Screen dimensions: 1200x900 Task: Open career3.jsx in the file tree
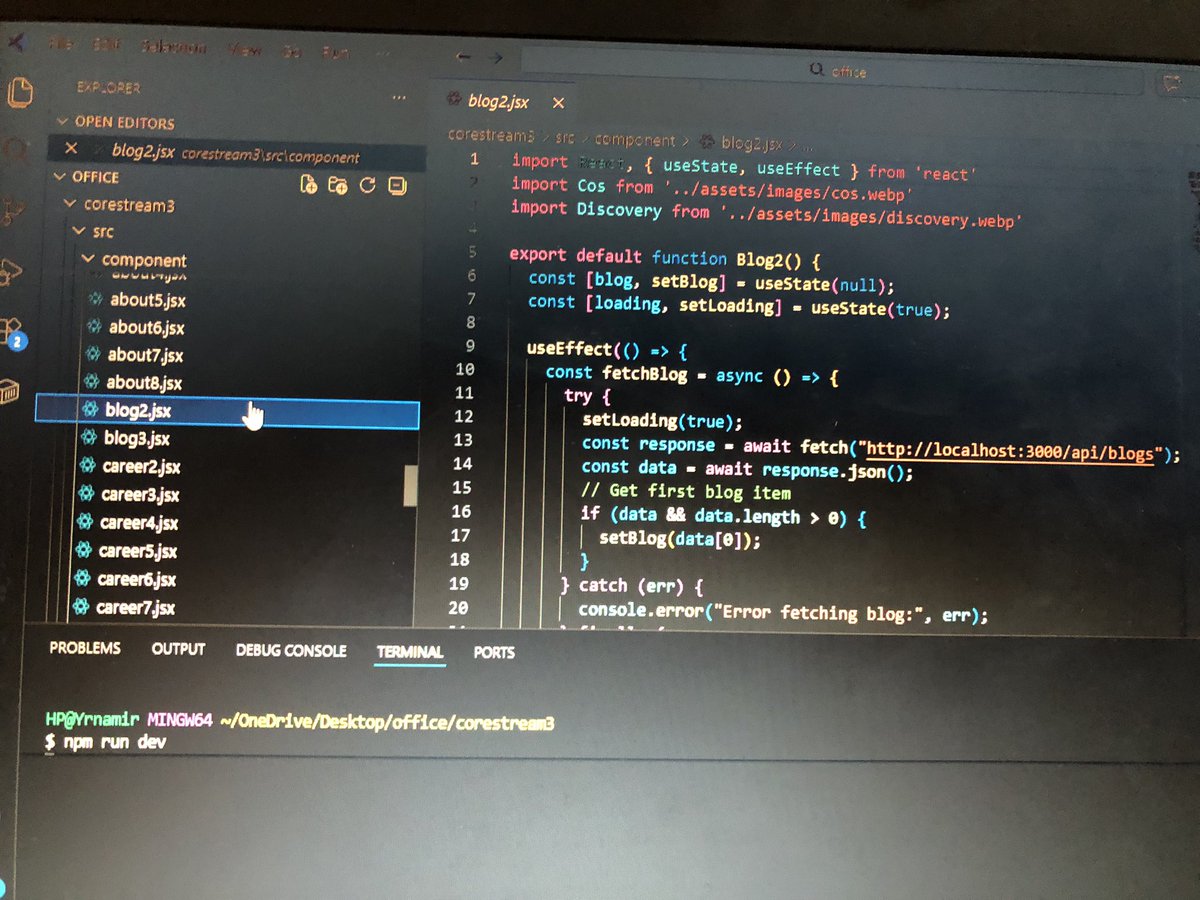(139, 494)
